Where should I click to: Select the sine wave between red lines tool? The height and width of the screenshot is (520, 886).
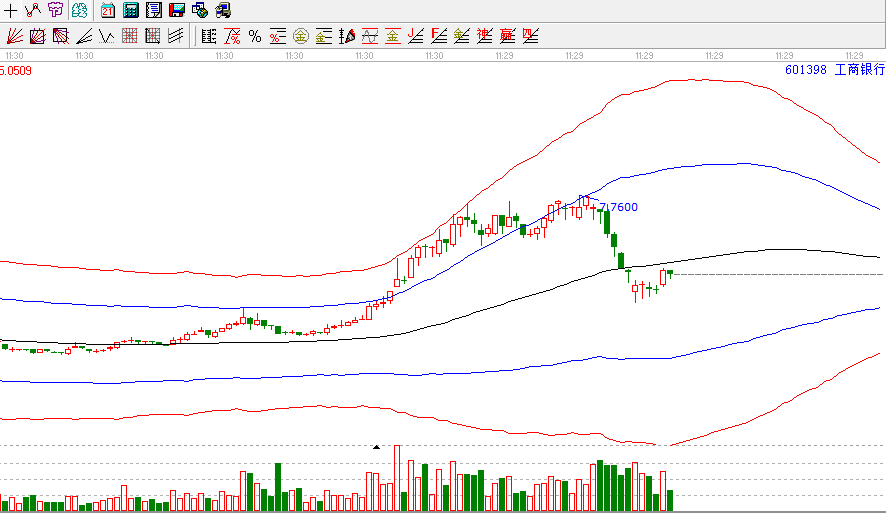(370, 36)
